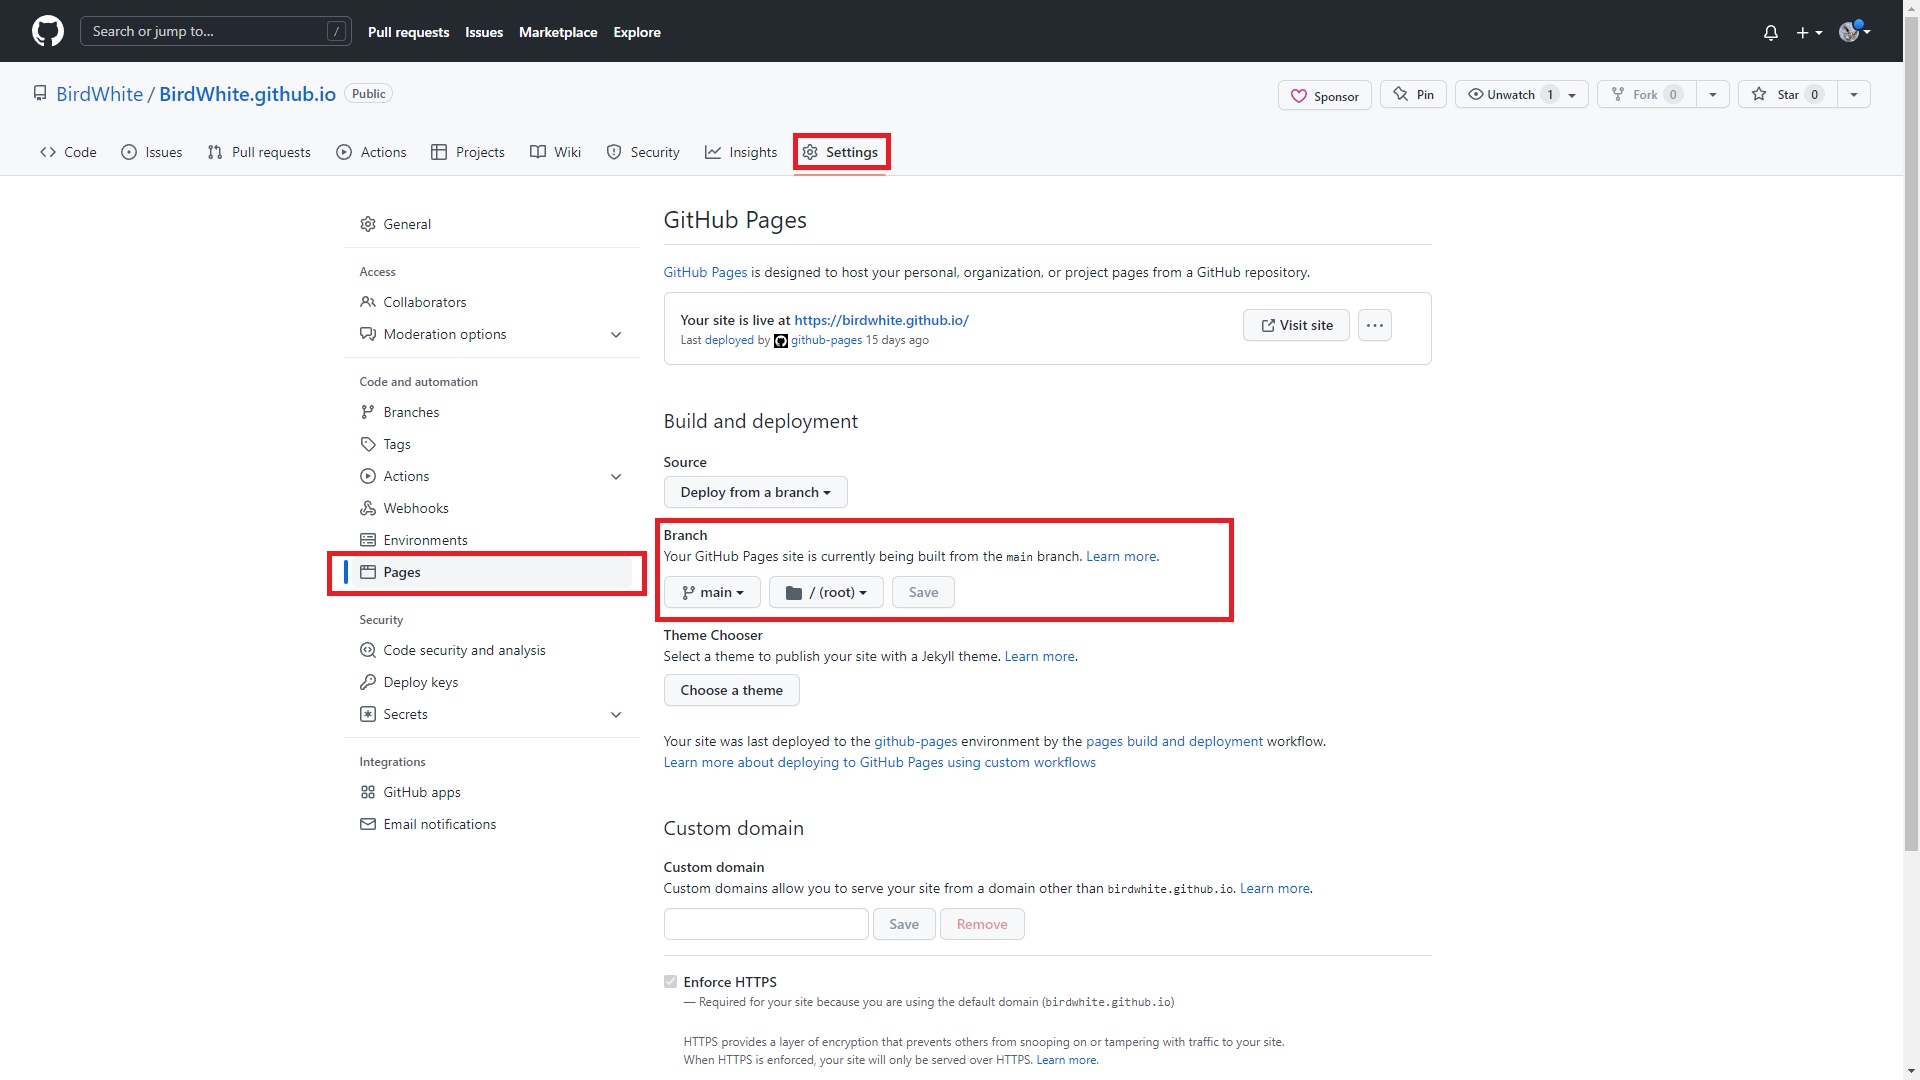Open Webhooks settings page
The width and height of the screenshot is (1920, 1080).
point(415,508)
